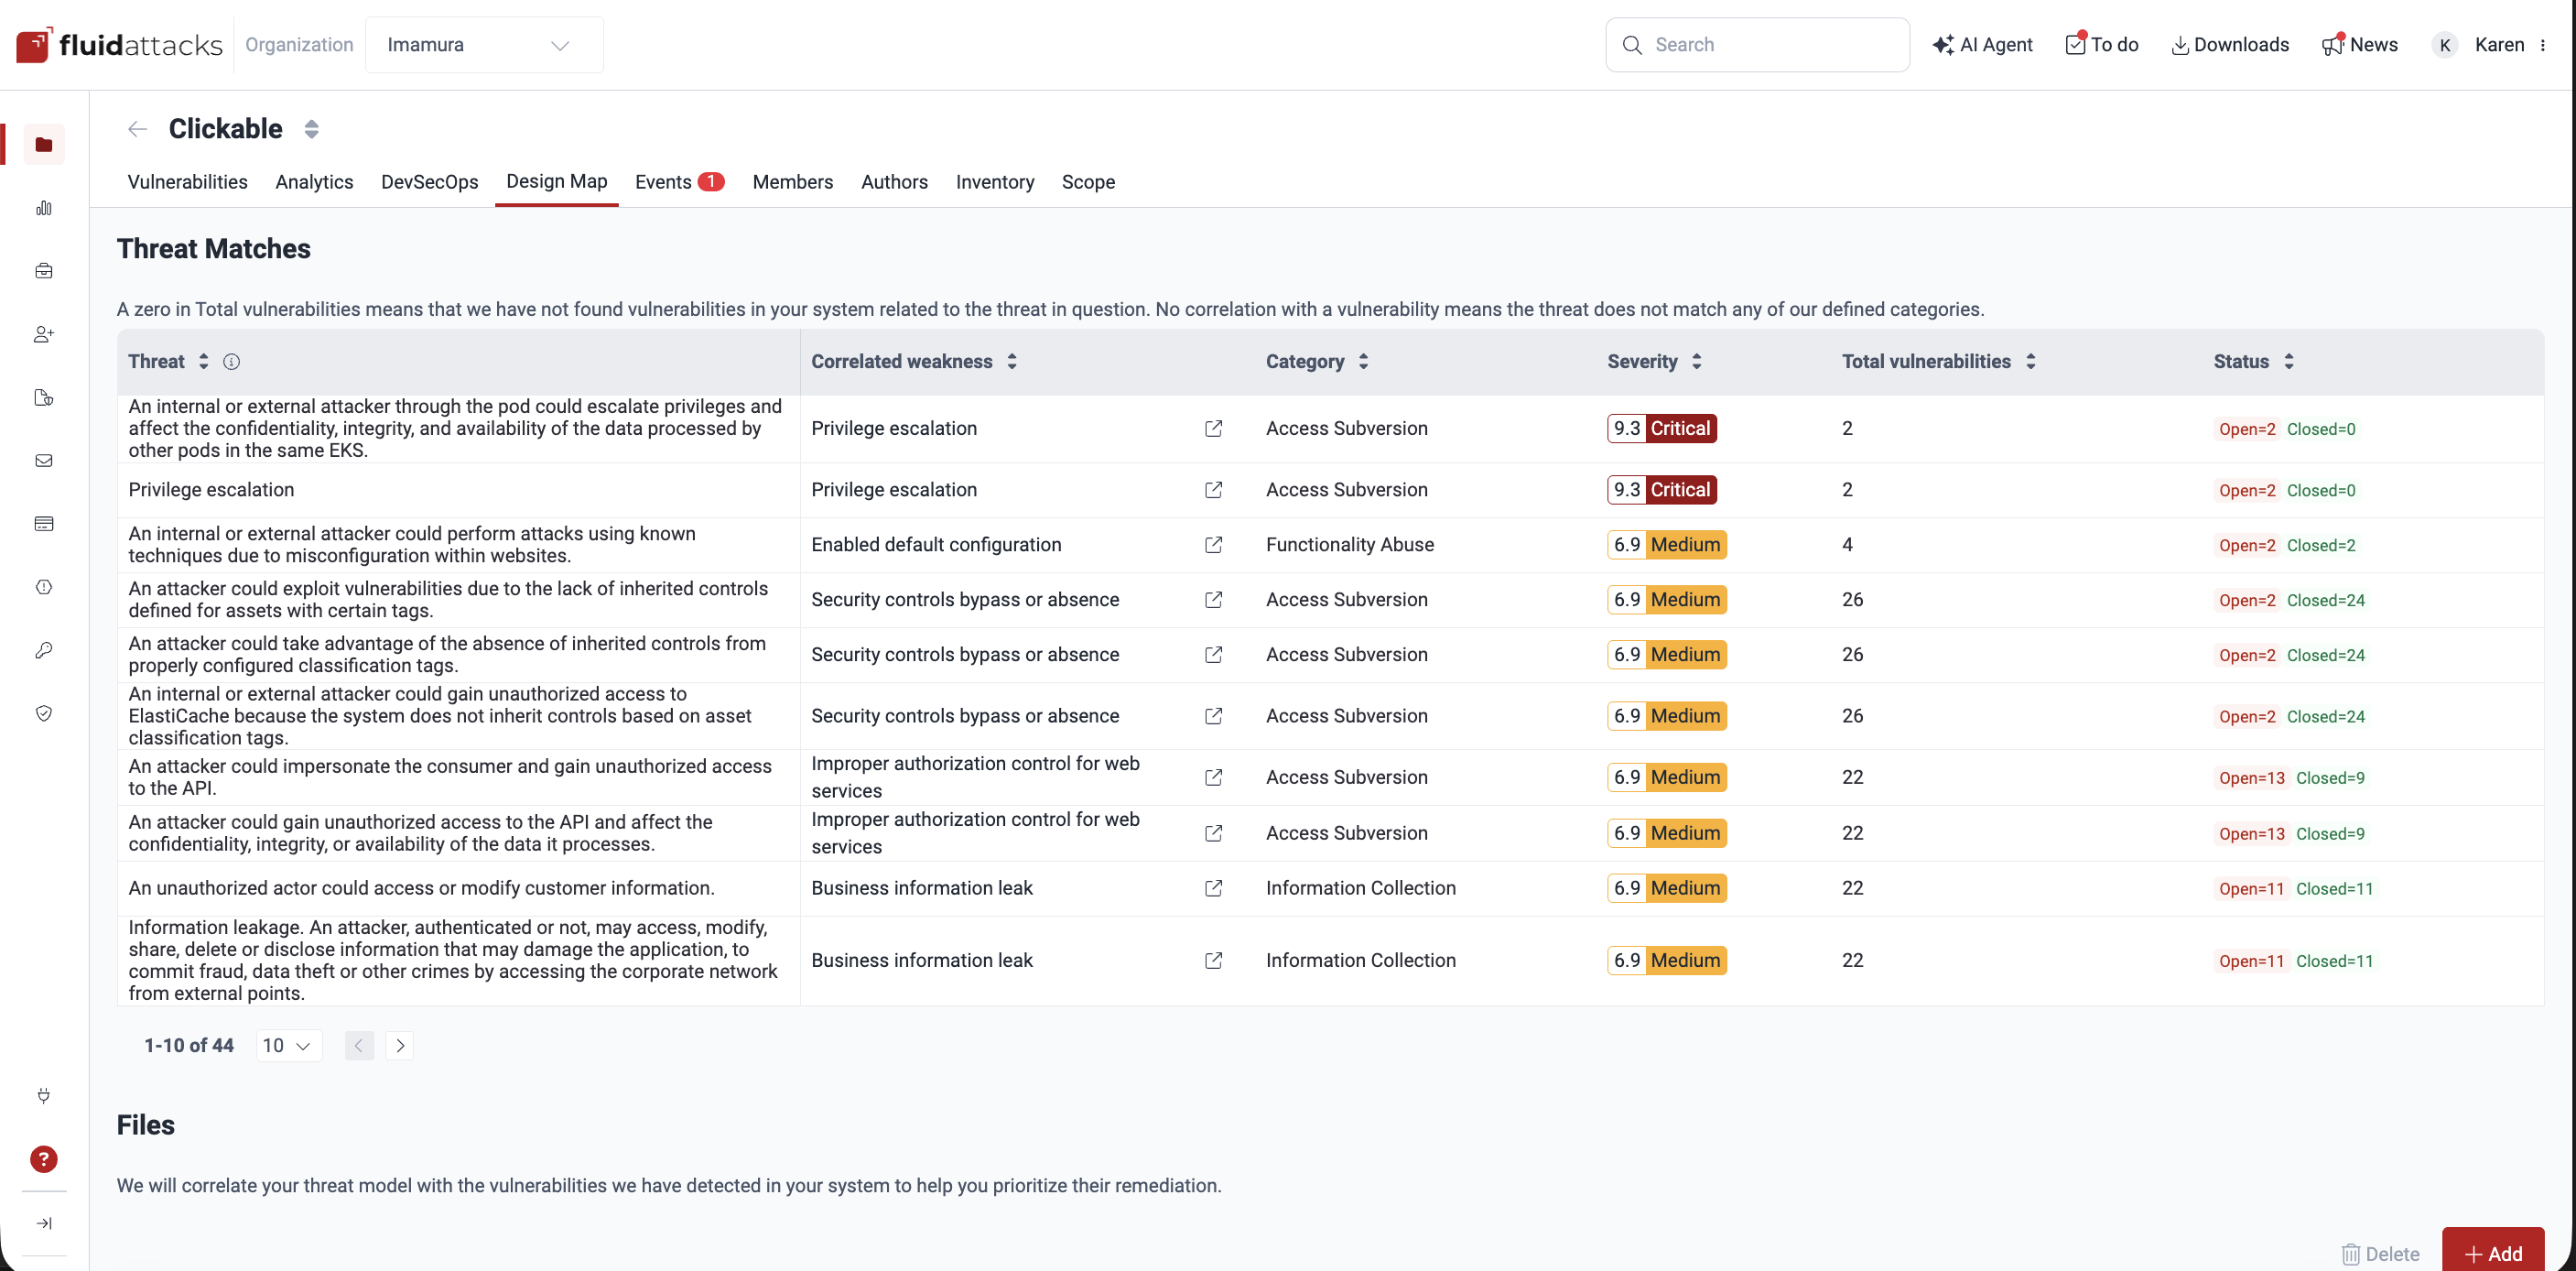Click the key credentials icon in the sidebar

click(44, 651)
